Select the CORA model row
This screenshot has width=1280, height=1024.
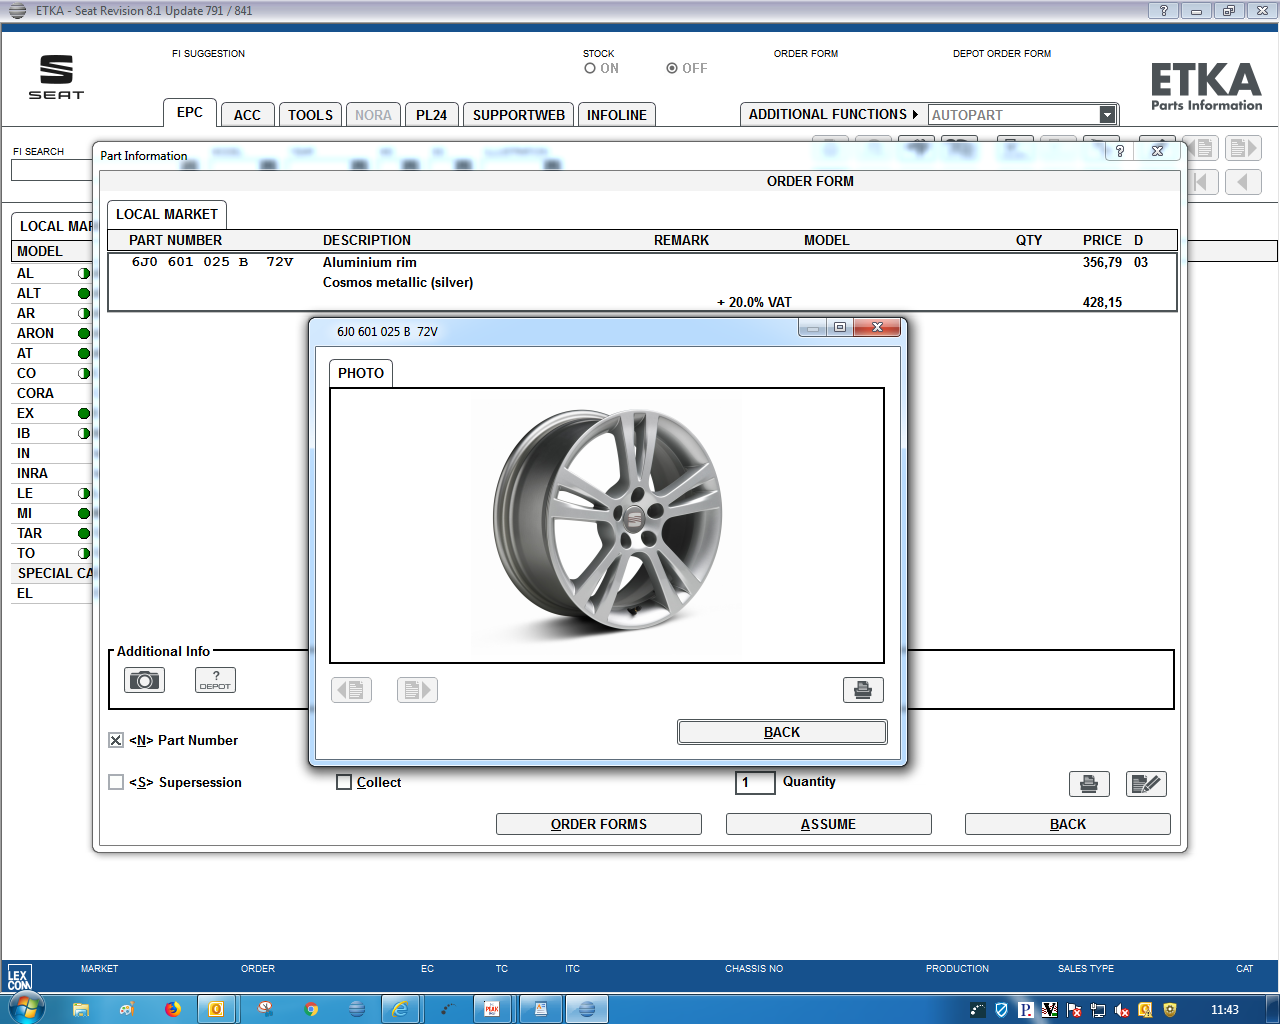point(52,393)
